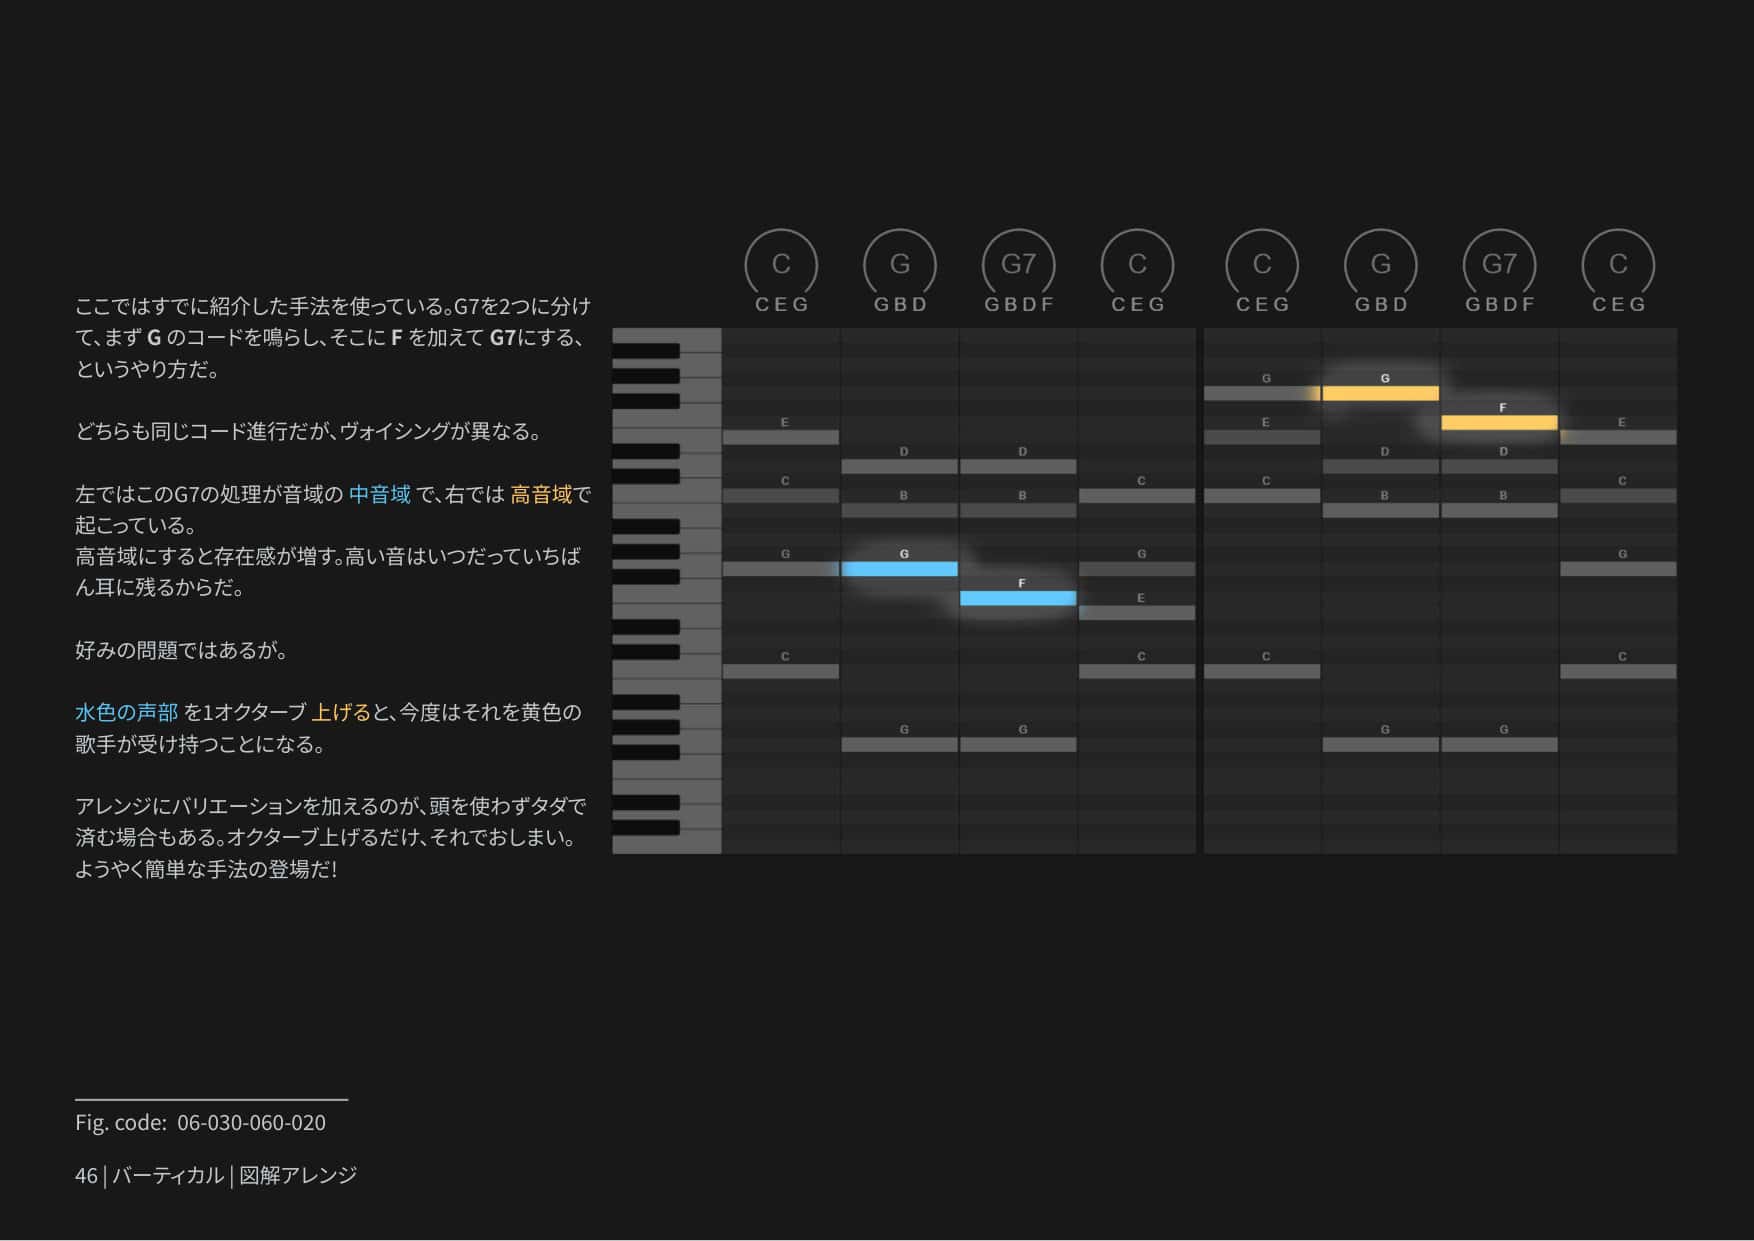Click the line どちらも同じコード進行だが、ヴォイシングが異なる。
1754x1241 pixels.
(x=310, y=431)
